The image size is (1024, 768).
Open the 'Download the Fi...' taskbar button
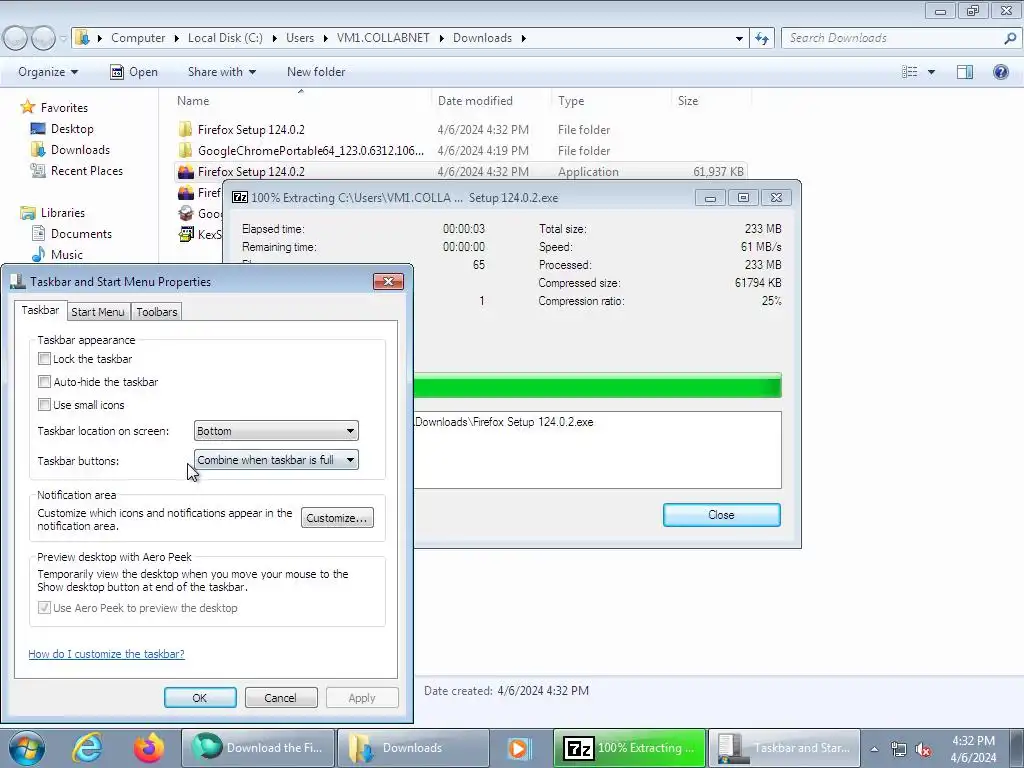(258, 748)
